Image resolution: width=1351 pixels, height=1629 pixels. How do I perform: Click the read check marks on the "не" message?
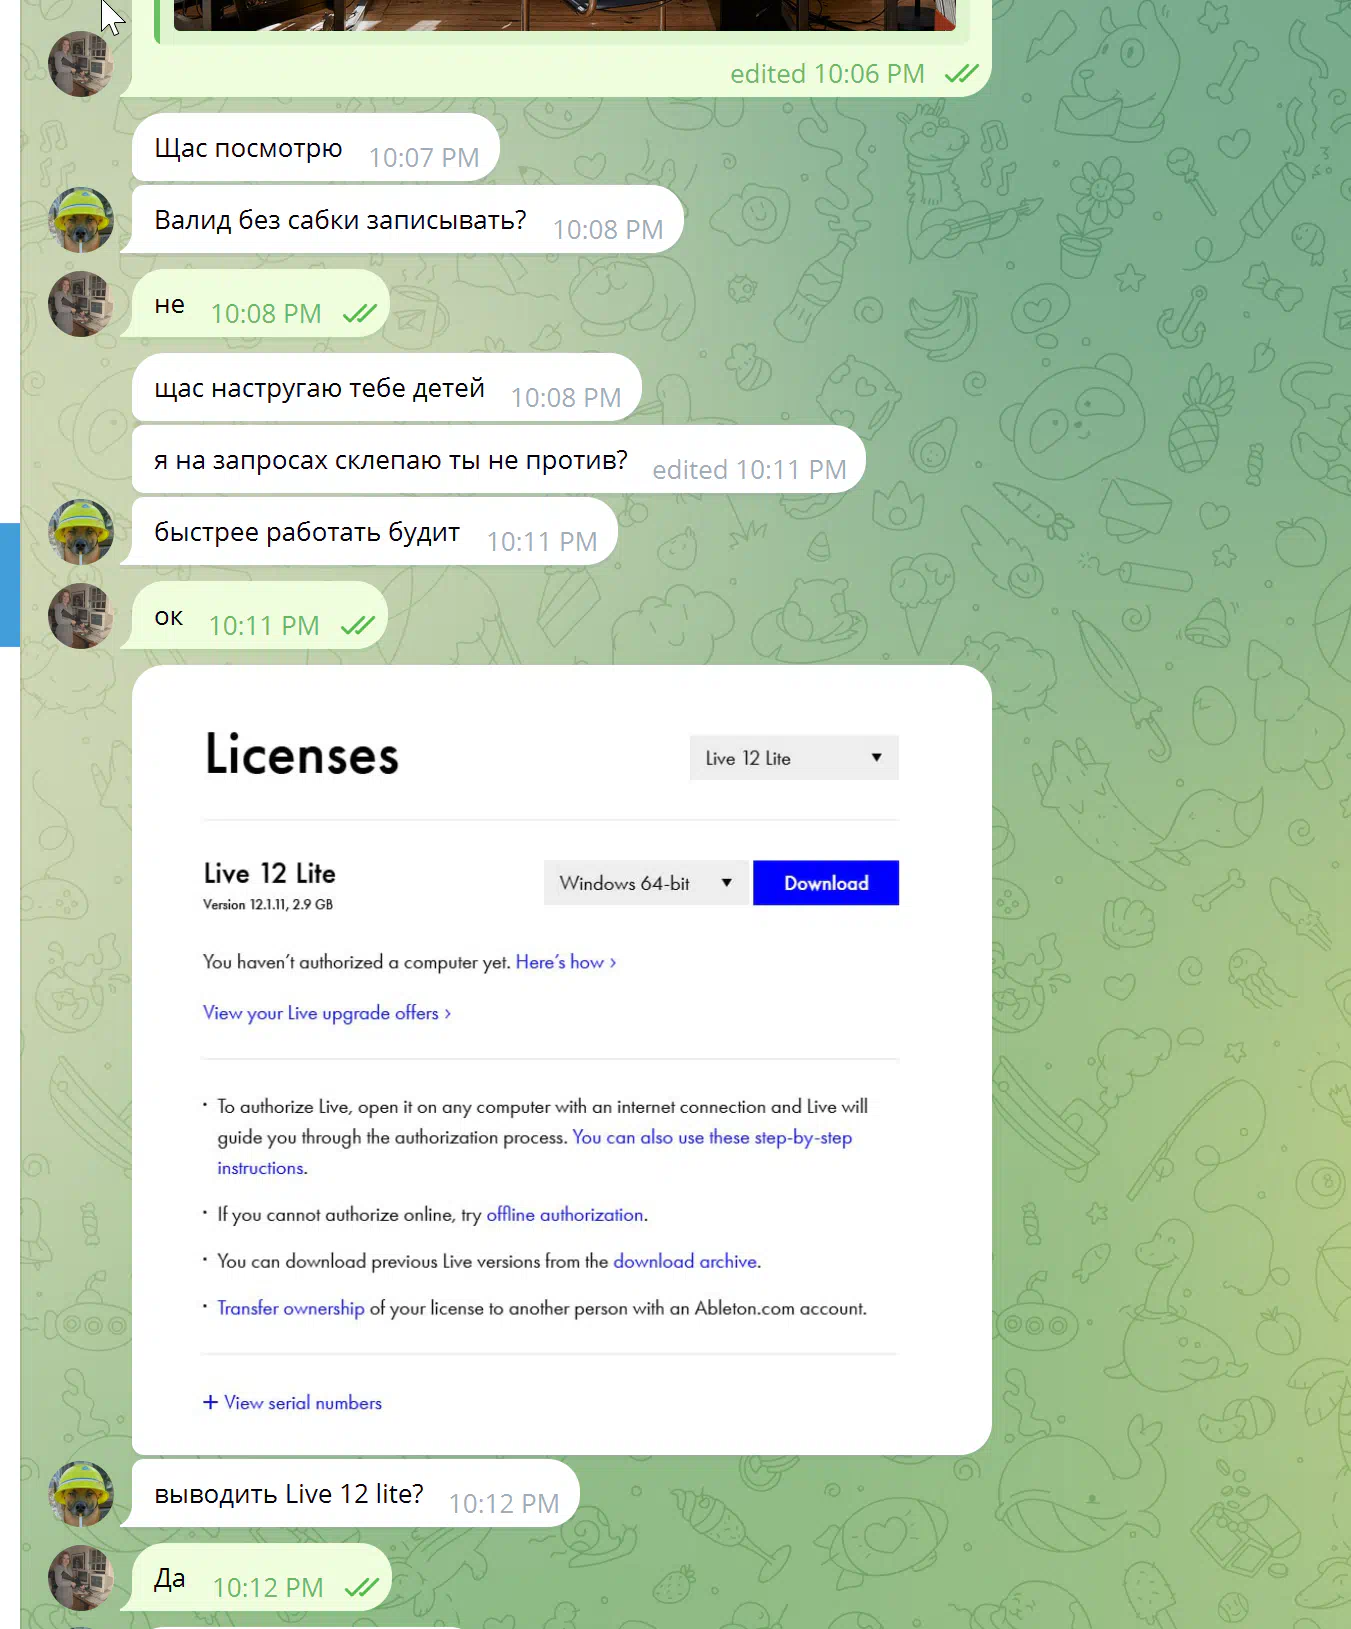(x=359, y=313)
